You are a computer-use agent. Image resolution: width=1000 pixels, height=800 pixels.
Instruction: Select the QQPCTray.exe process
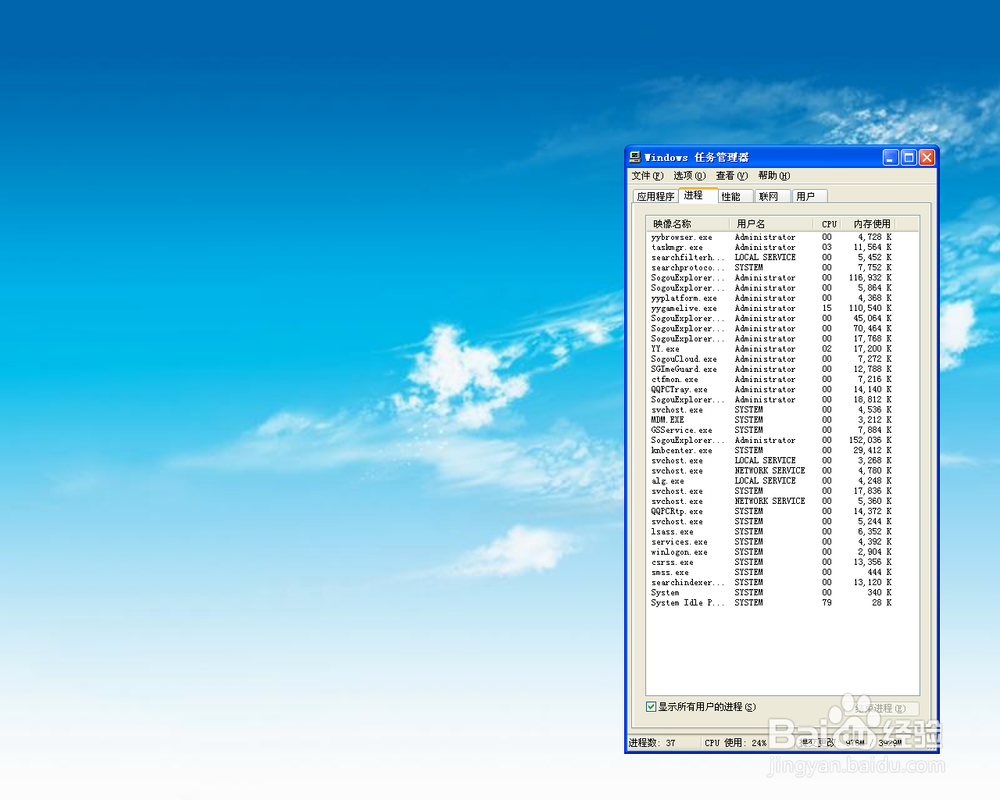click(771, 390)
